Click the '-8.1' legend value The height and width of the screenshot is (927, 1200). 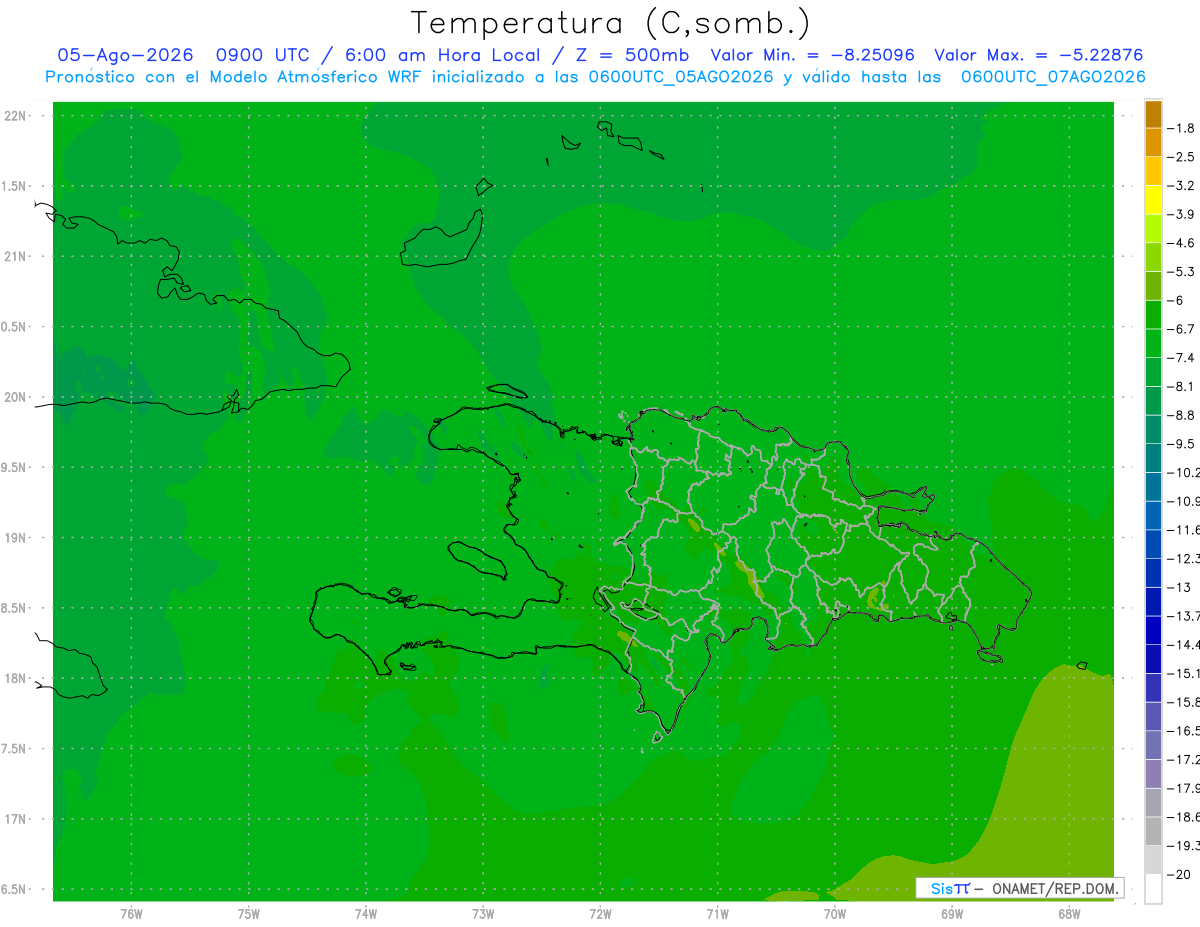(x=1182, y=386)
